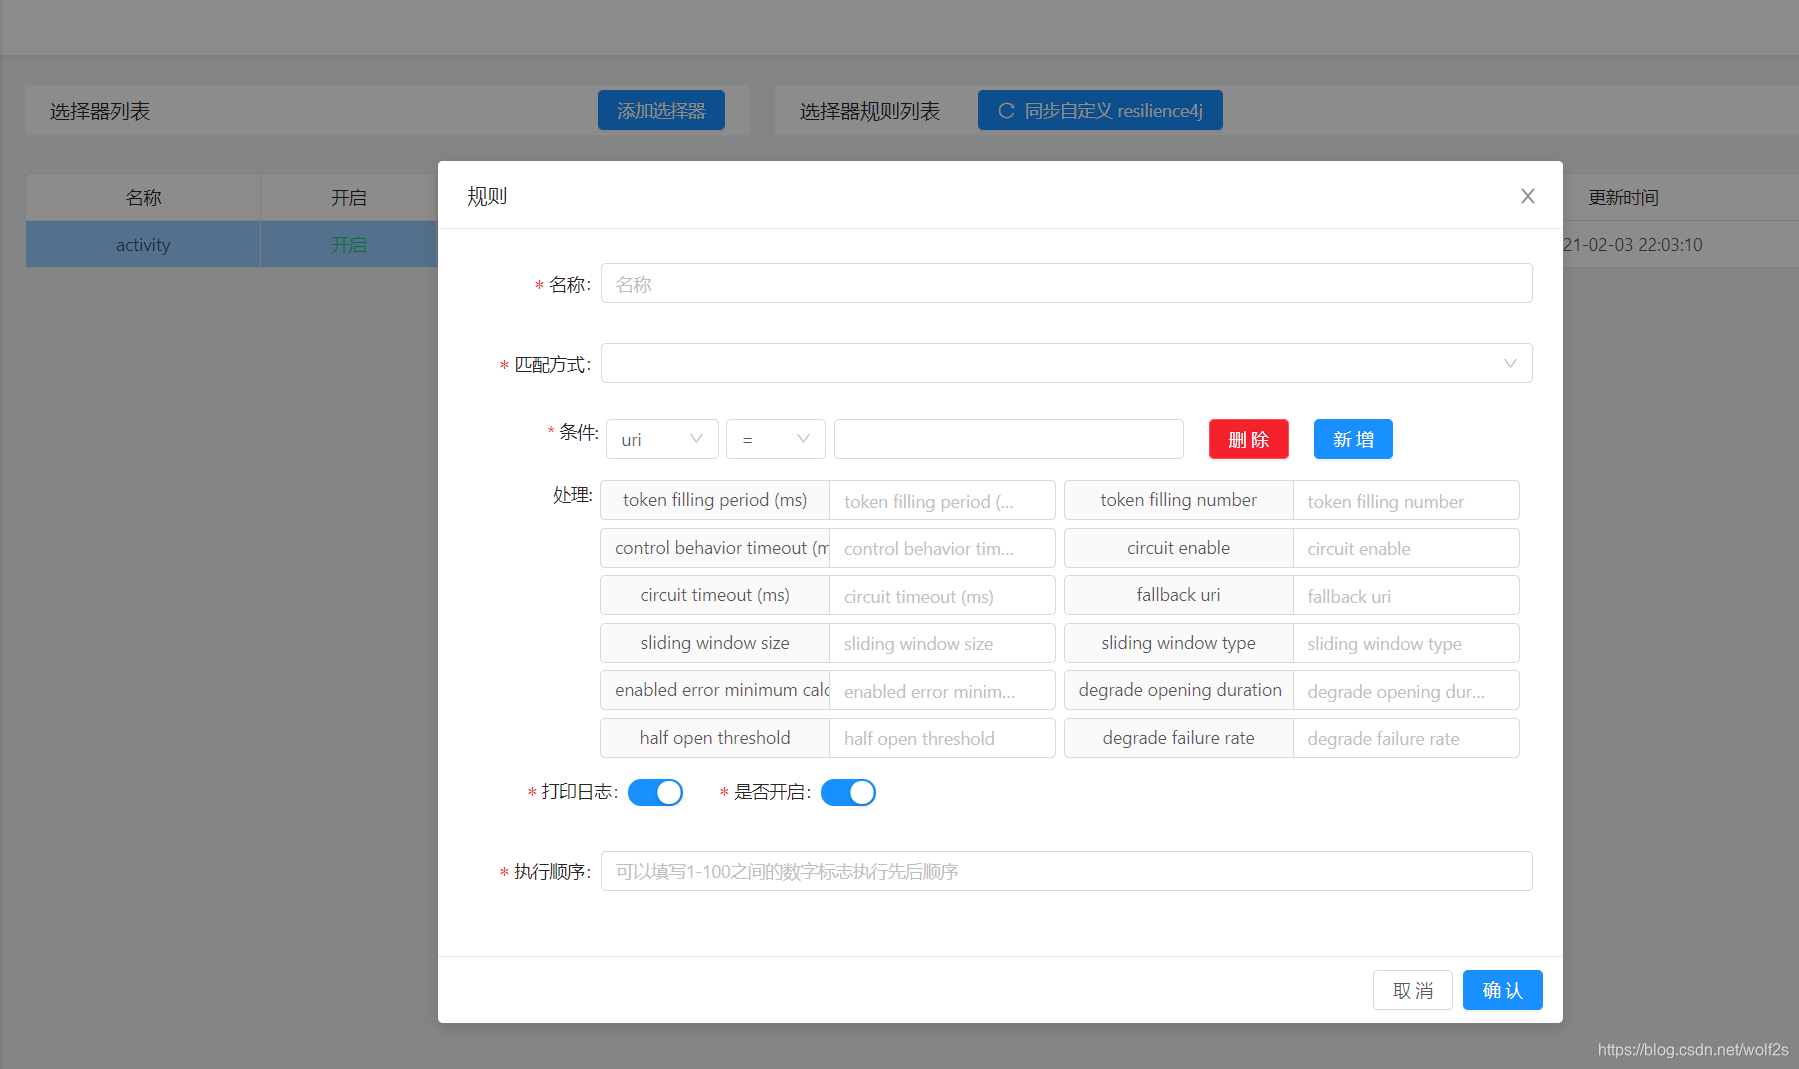The width and height of the screenshot is (1799, 1069).
Task: Click the 取消 cancel button
Action: coord(1412,990)
